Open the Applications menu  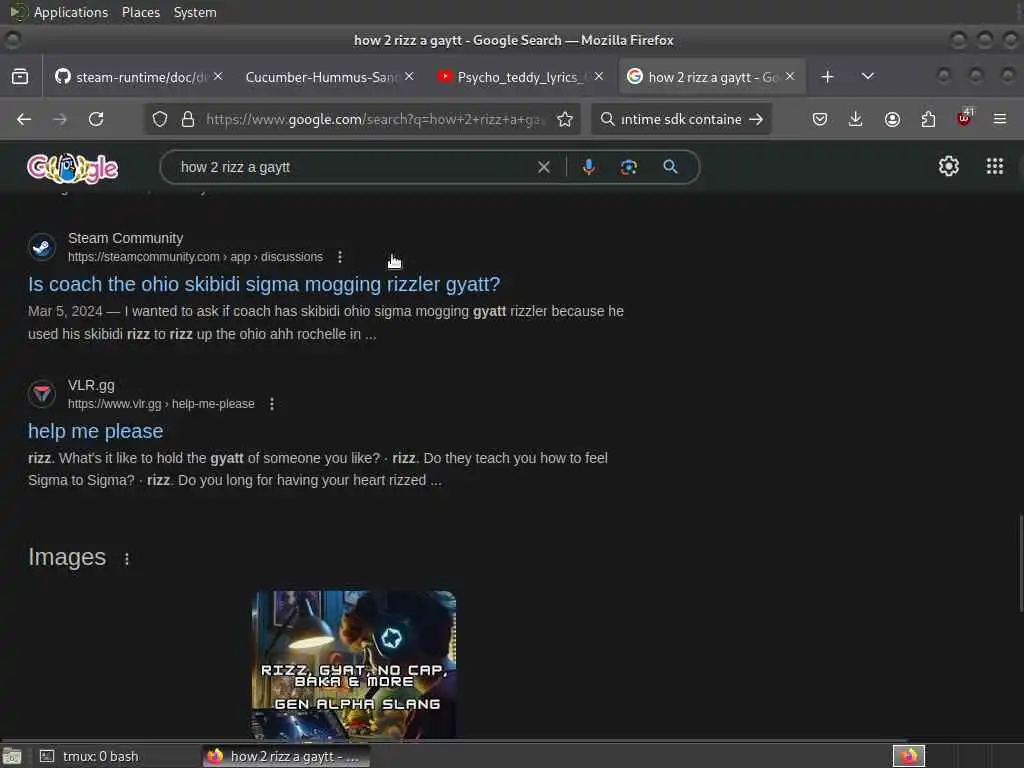click(71, 12)
